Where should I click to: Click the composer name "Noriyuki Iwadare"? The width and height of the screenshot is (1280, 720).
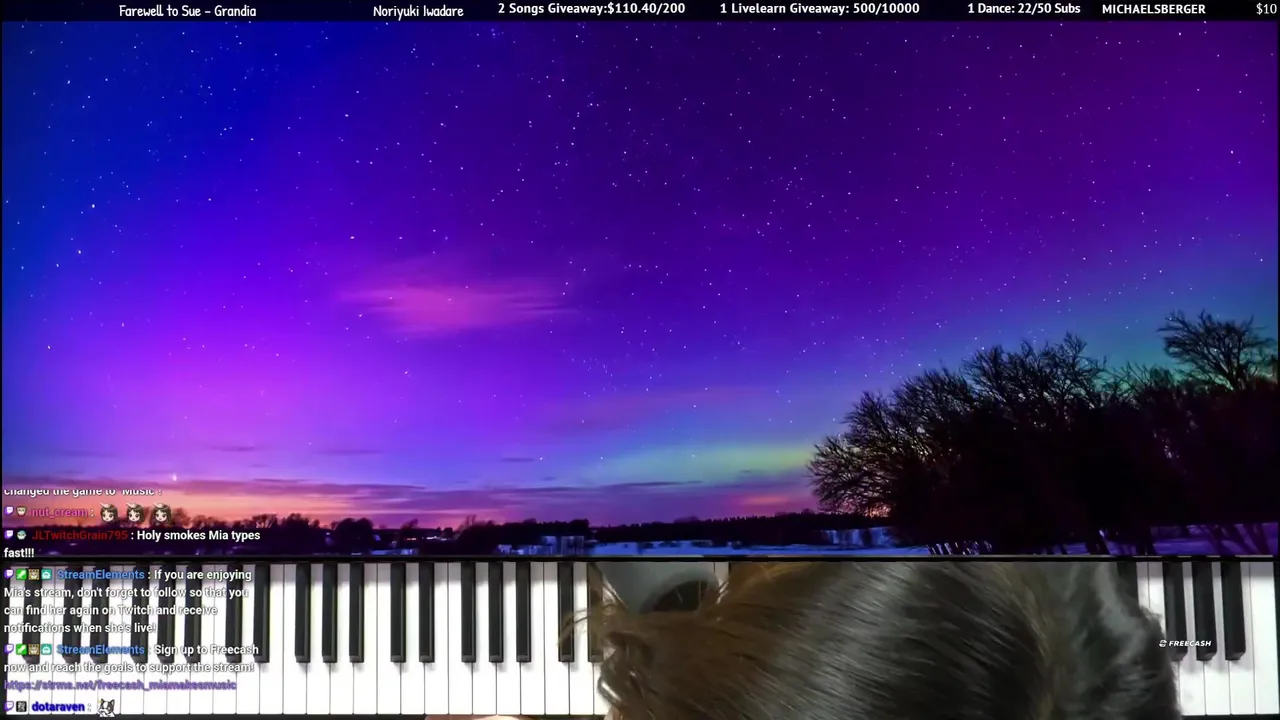coord(418,12)
